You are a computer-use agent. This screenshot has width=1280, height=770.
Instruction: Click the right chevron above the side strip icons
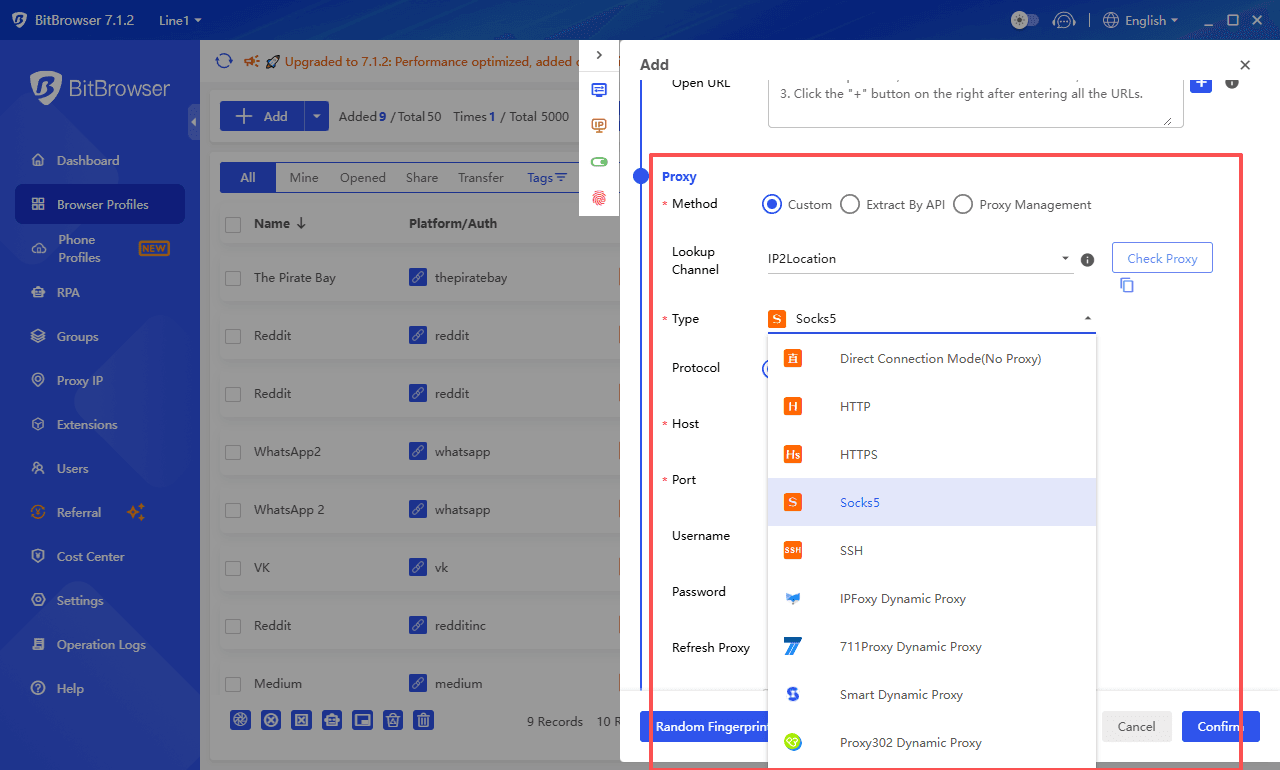pos(599,55)
